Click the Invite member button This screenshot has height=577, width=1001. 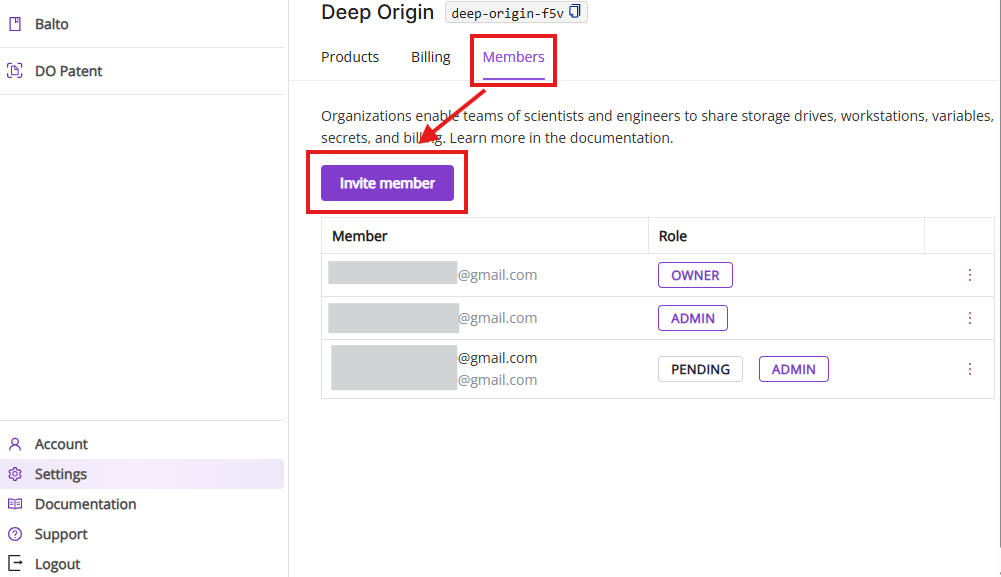click(388, 183)
